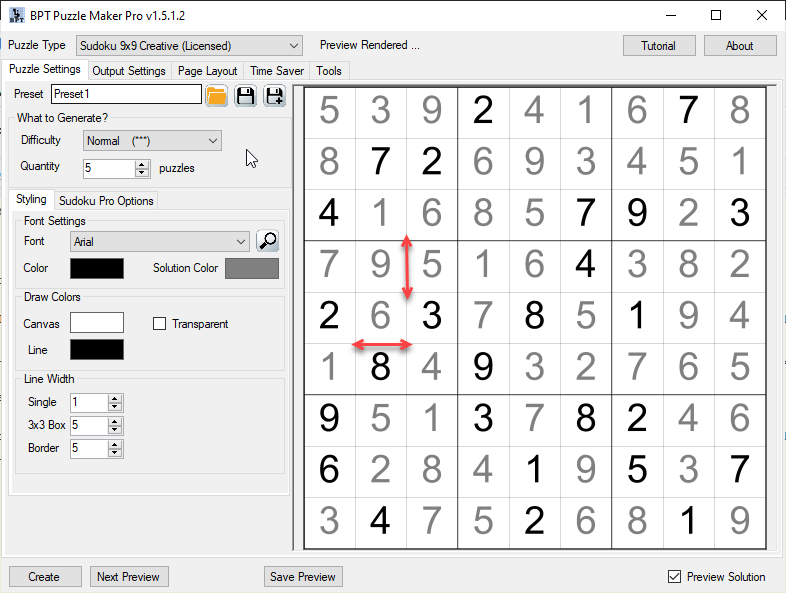Image resolution: width=786 pixels, height=593 pixels.
Task: Enable the Transparent canvas checkbox
Action: tap(159, 324)
